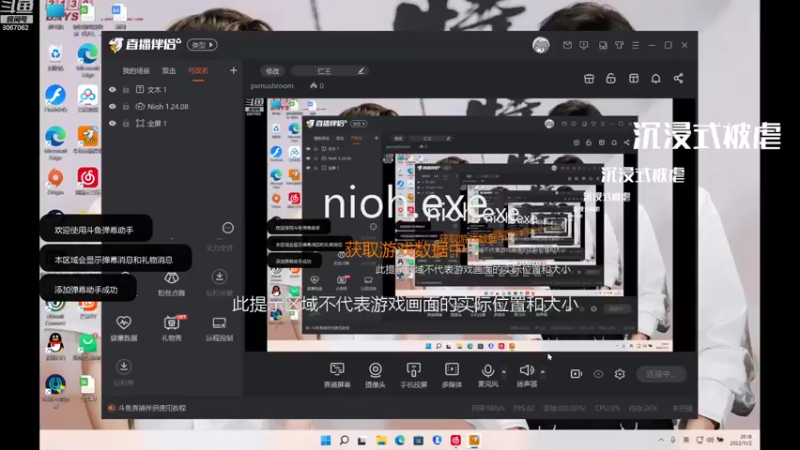Screen dimensions: 800x450
Task: Toggle the preview eye icon beside settings gear
Action: [x=598, y=374]
